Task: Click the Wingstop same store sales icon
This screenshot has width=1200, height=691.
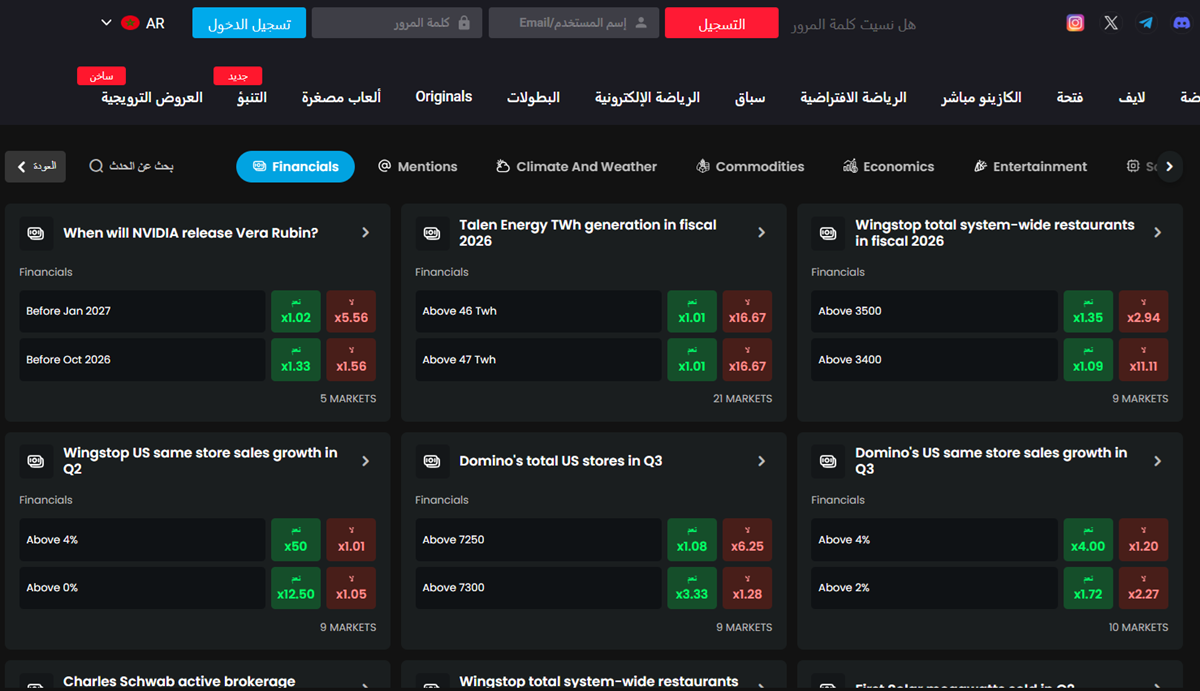Action: pos(36,461)
